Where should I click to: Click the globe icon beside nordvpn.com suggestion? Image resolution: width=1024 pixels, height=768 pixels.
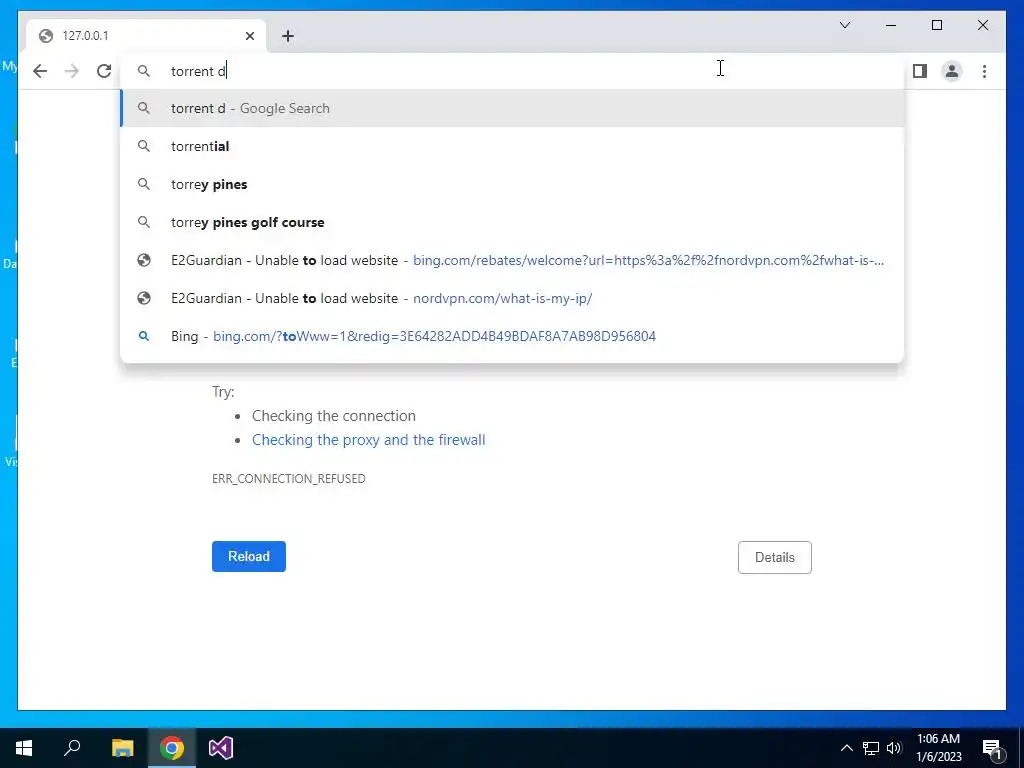pyautogui.click(x=144, y=298)
